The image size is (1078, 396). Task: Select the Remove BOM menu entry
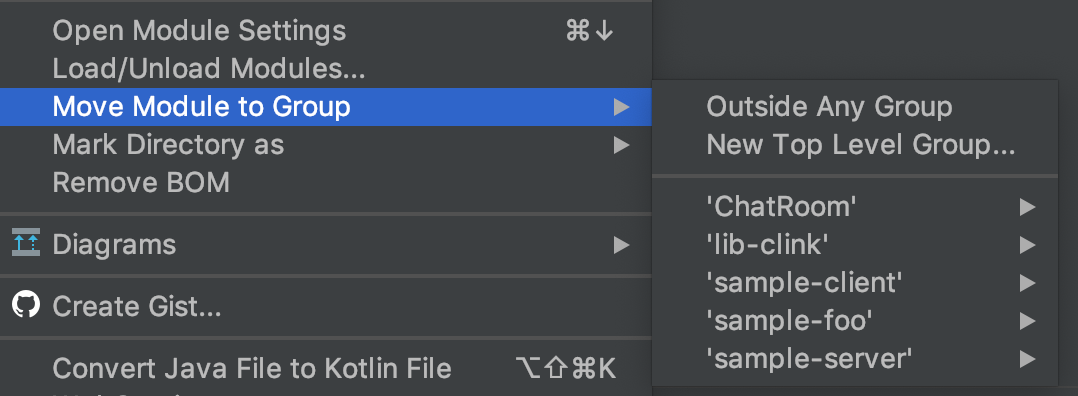(x=326, y=183)
